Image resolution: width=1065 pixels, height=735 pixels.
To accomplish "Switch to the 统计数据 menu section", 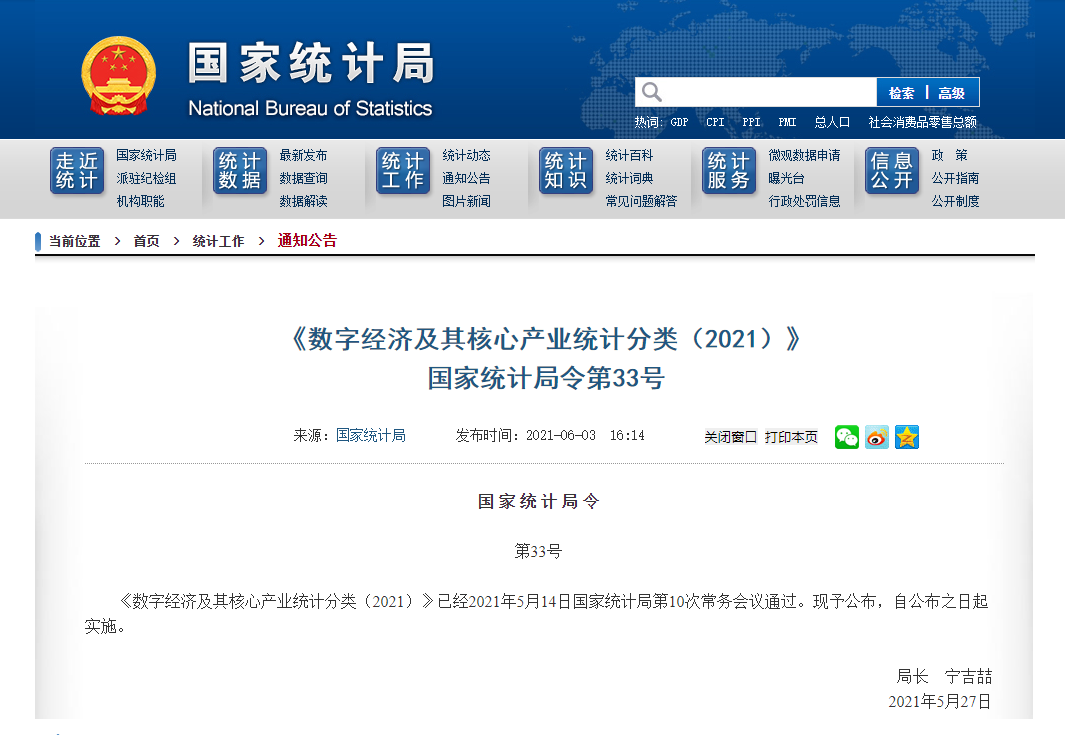I will pos(239,170).
